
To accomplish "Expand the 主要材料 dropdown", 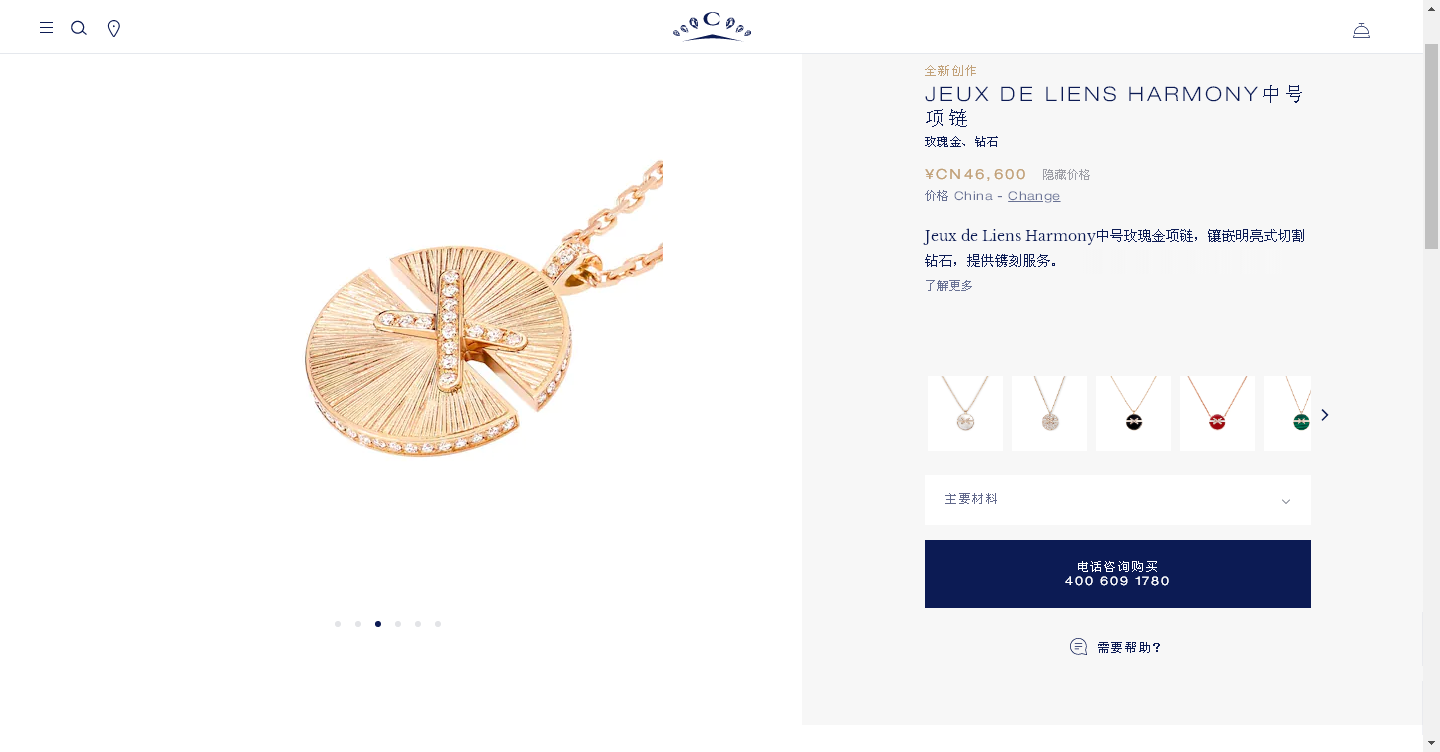I will pos(1117,500).
